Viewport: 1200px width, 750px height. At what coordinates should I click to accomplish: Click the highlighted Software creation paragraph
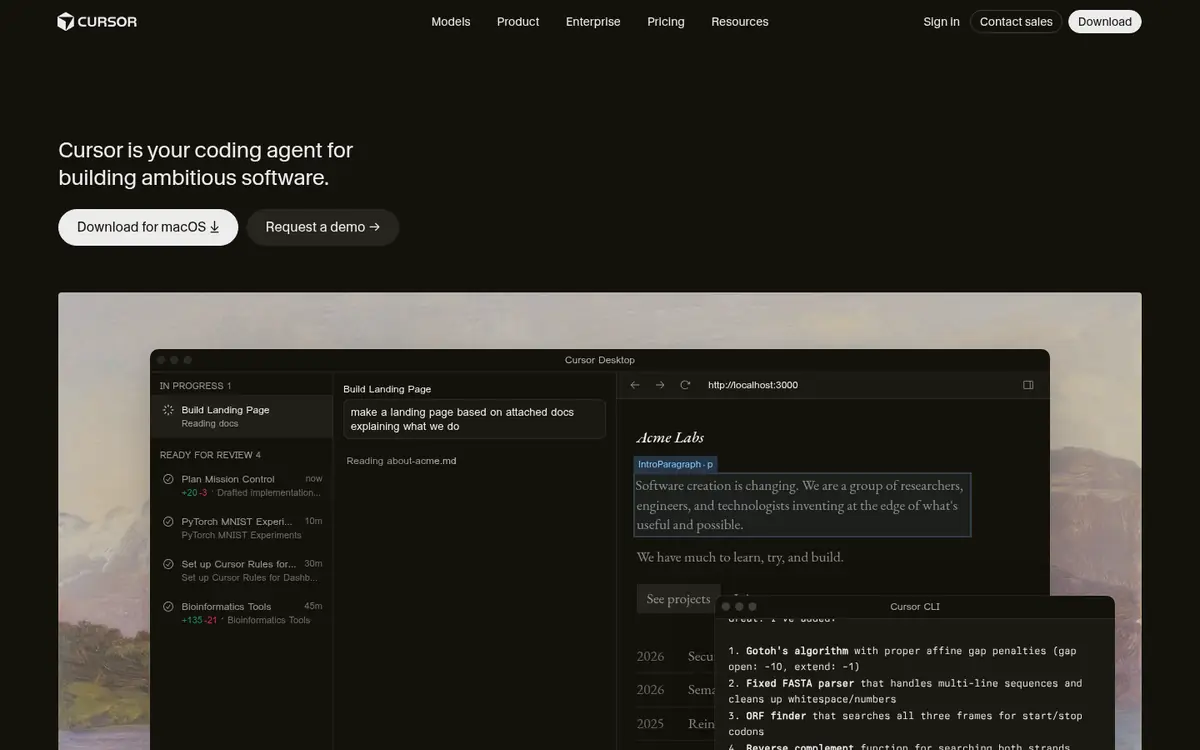coord(803,505)
